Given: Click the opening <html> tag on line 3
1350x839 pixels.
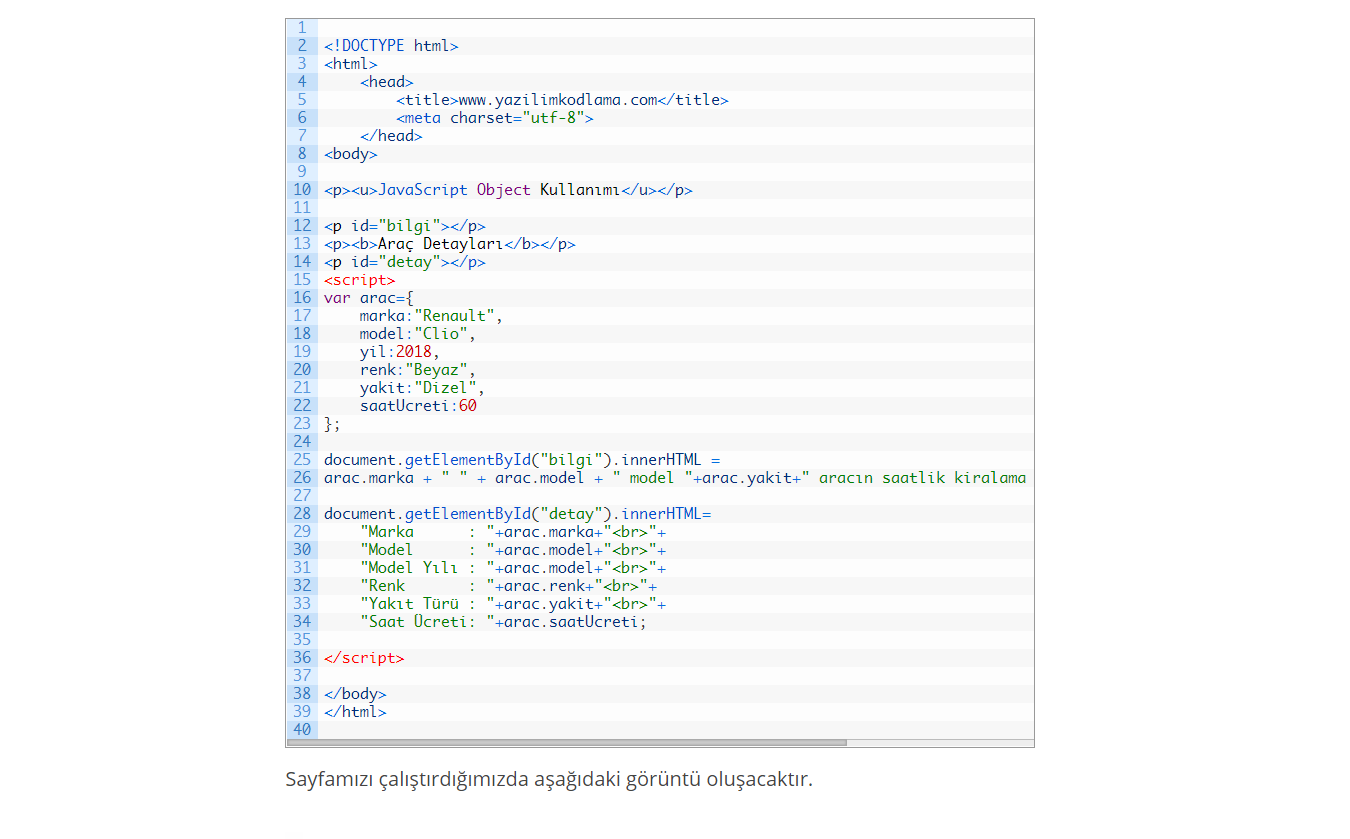Looking at the screenshot, I should [x=351, y=64].
